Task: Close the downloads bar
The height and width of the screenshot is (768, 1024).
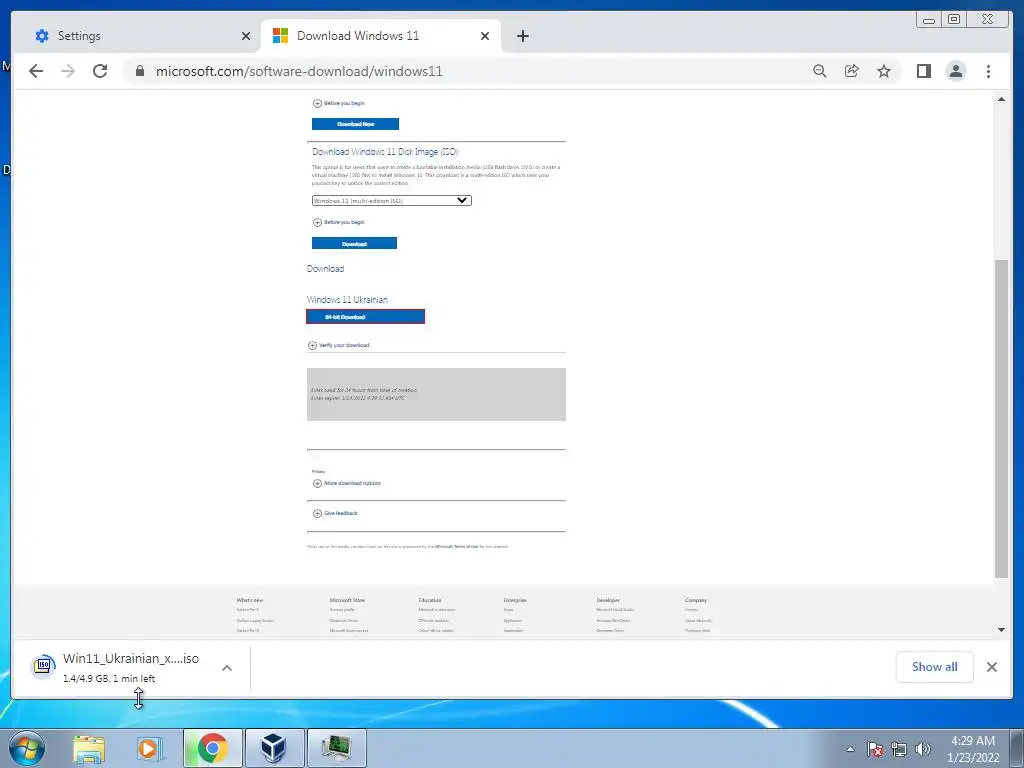Action: (x=991, y=667)
